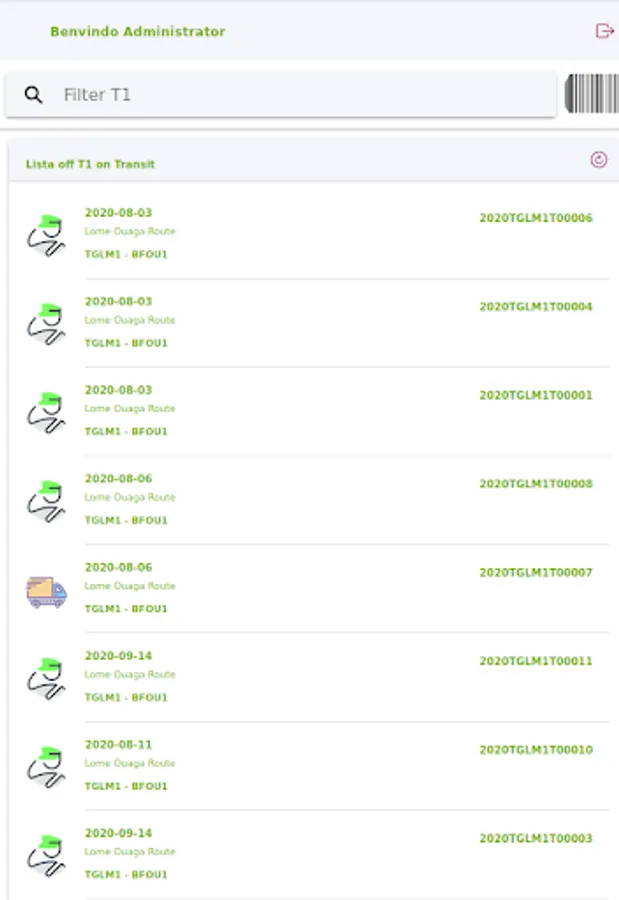Refresh the T1 on Transit list
This screenshot has width=619, height=900.
pyautogui.click(x=598, y=160)
